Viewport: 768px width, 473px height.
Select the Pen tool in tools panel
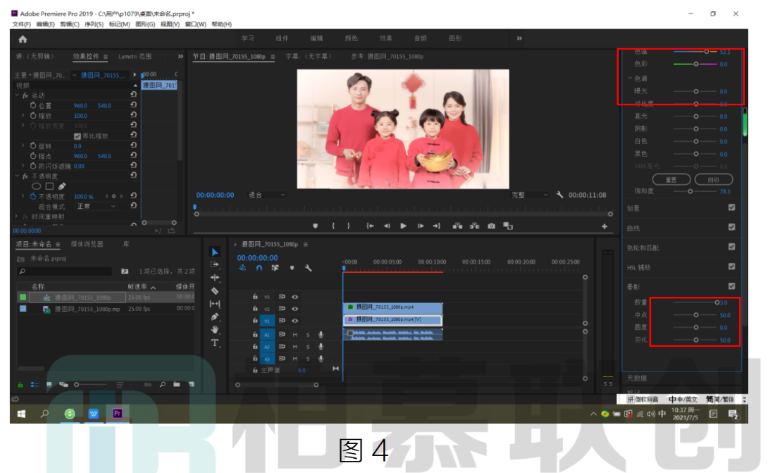tap(215, 317)
